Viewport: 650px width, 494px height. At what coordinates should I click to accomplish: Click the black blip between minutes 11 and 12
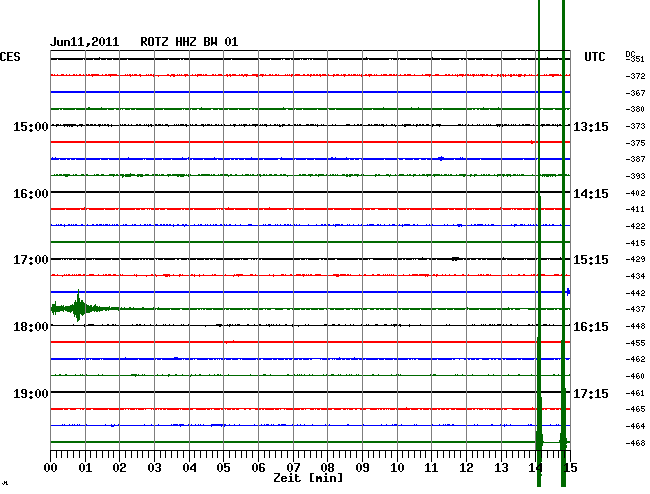coord(455,259)
